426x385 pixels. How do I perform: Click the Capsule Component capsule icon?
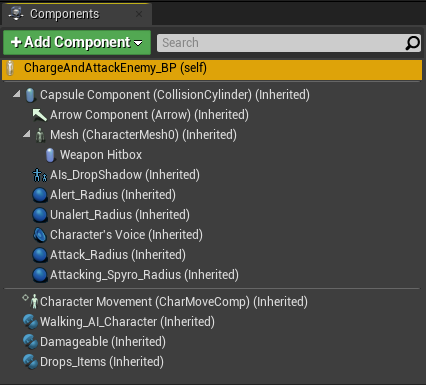(x=30, y=95)
